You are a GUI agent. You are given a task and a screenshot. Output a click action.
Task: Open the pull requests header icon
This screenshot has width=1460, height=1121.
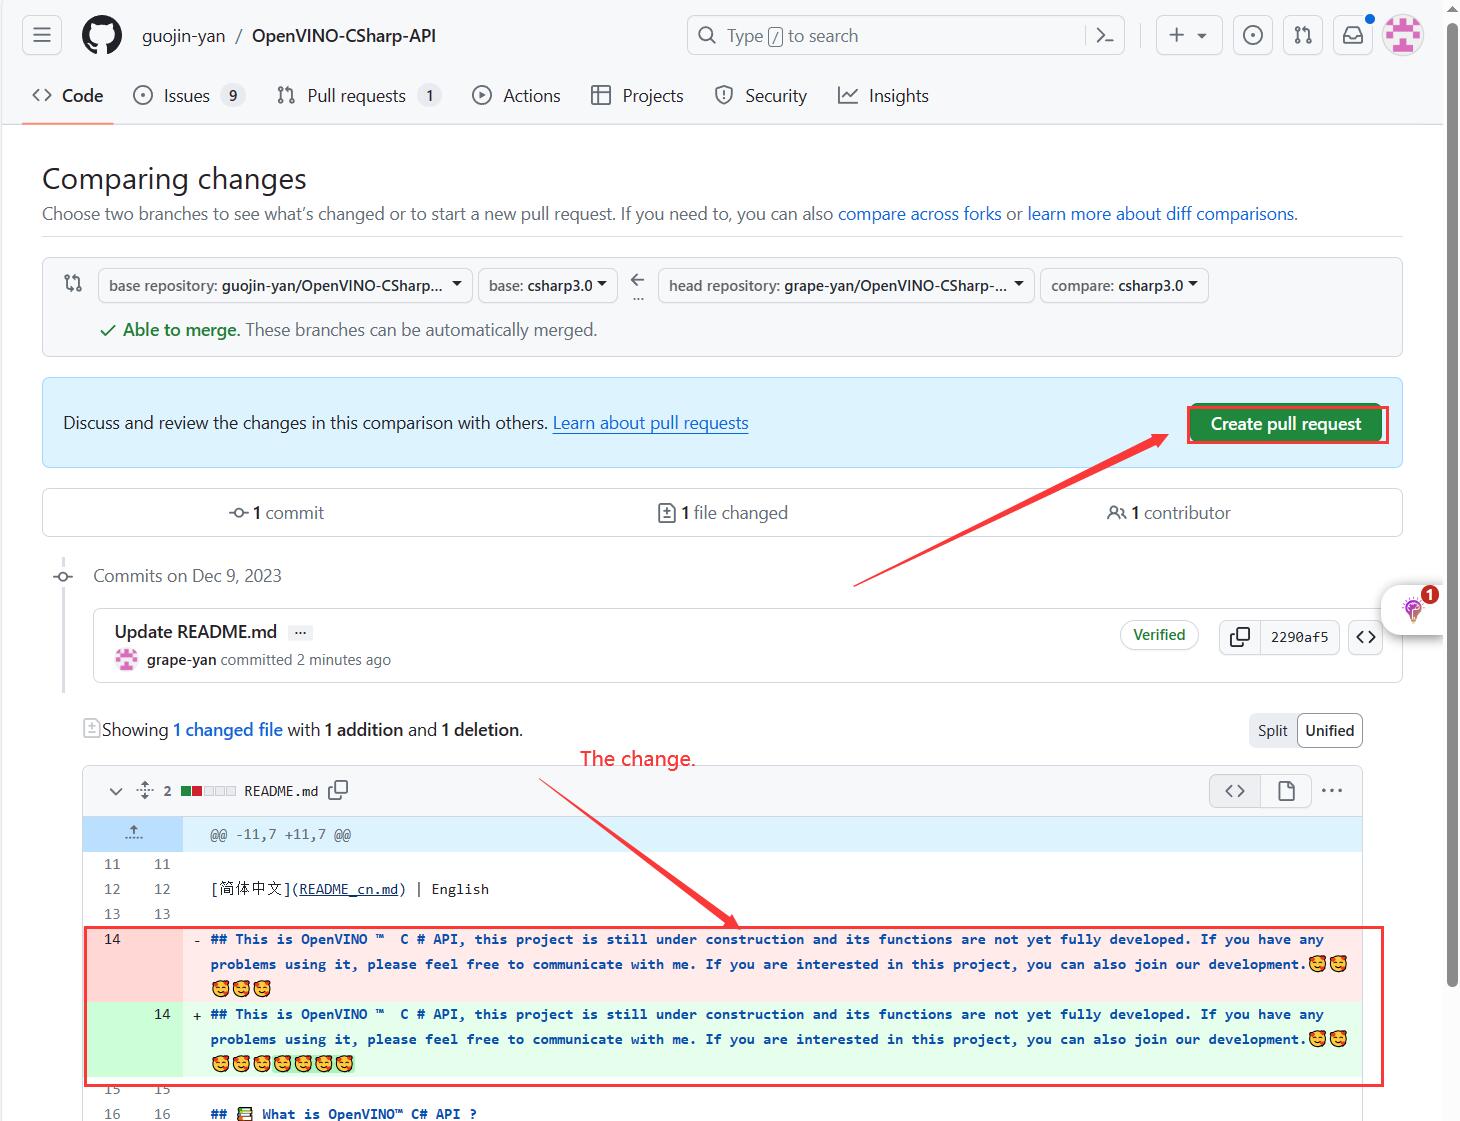click(1303, 36)
